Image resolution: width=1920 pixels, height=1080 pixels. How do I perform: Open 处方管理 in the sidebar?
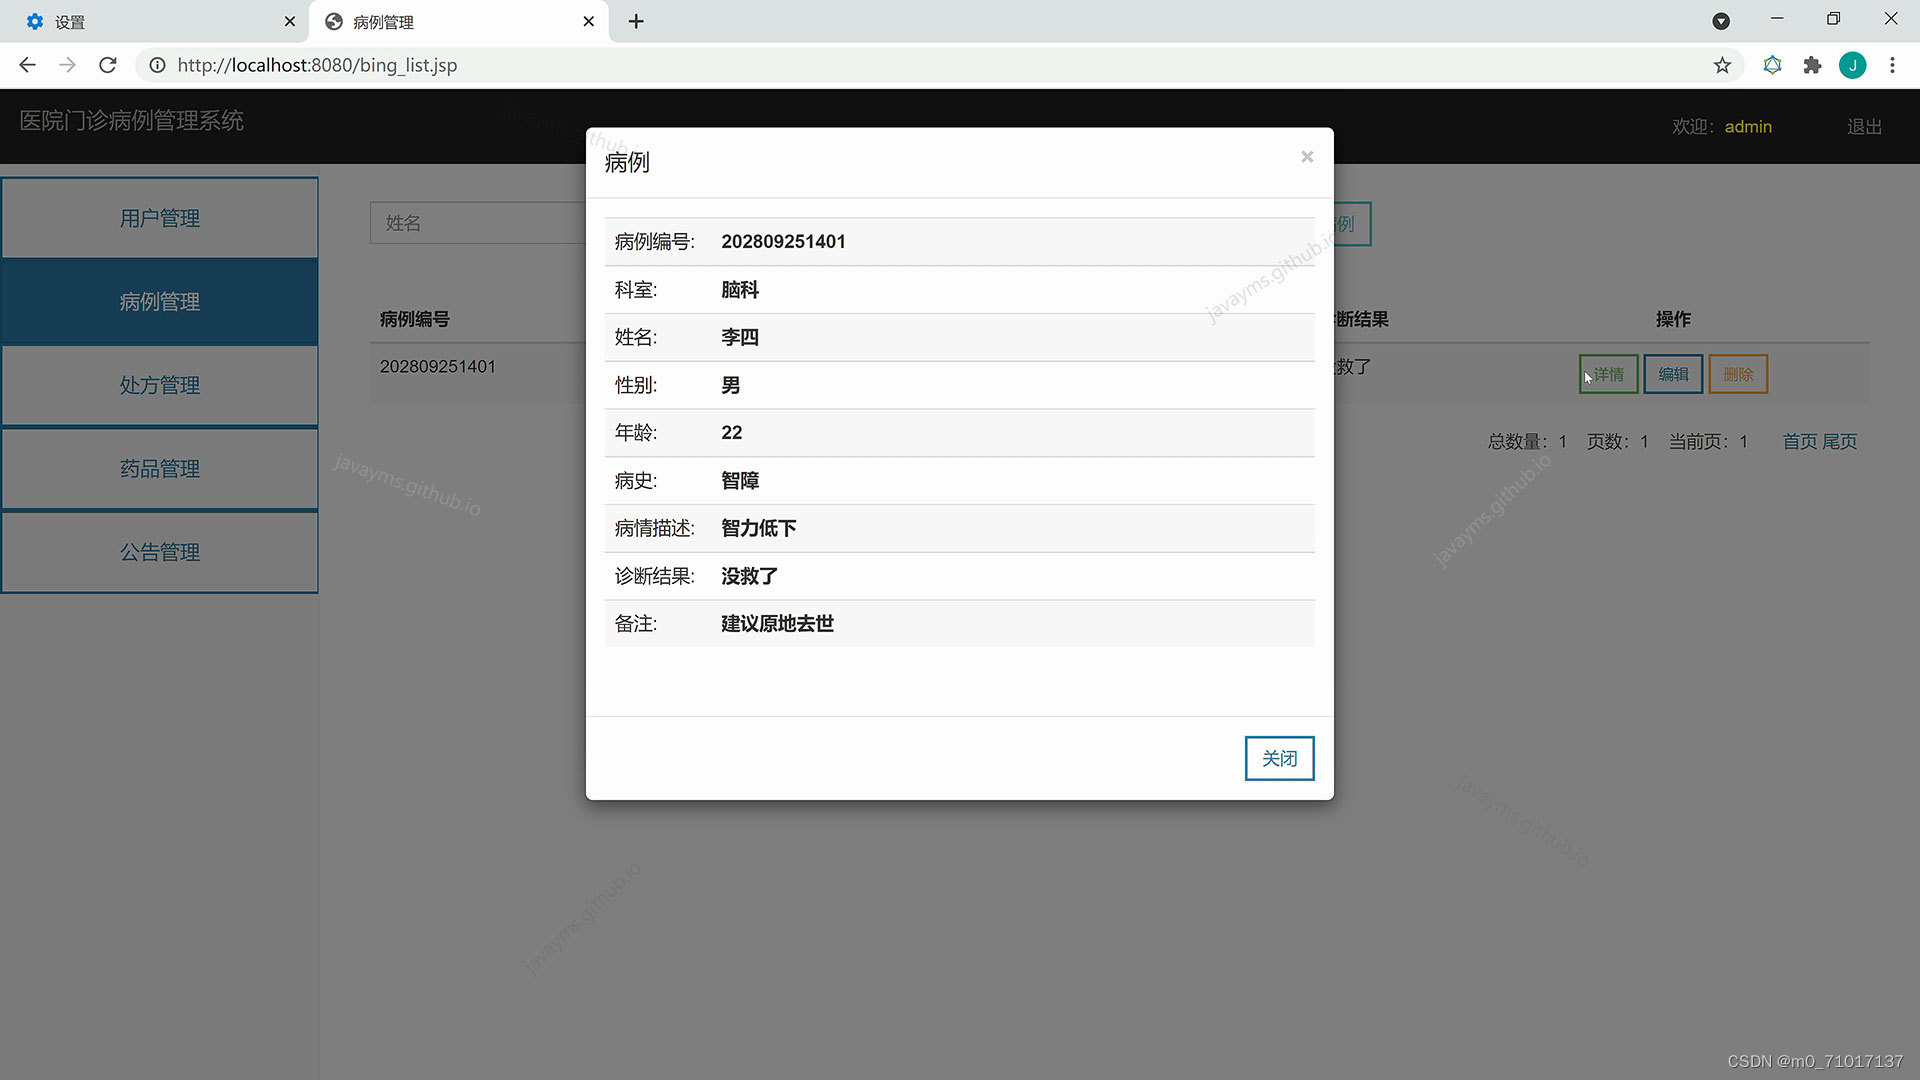point(160,385)
